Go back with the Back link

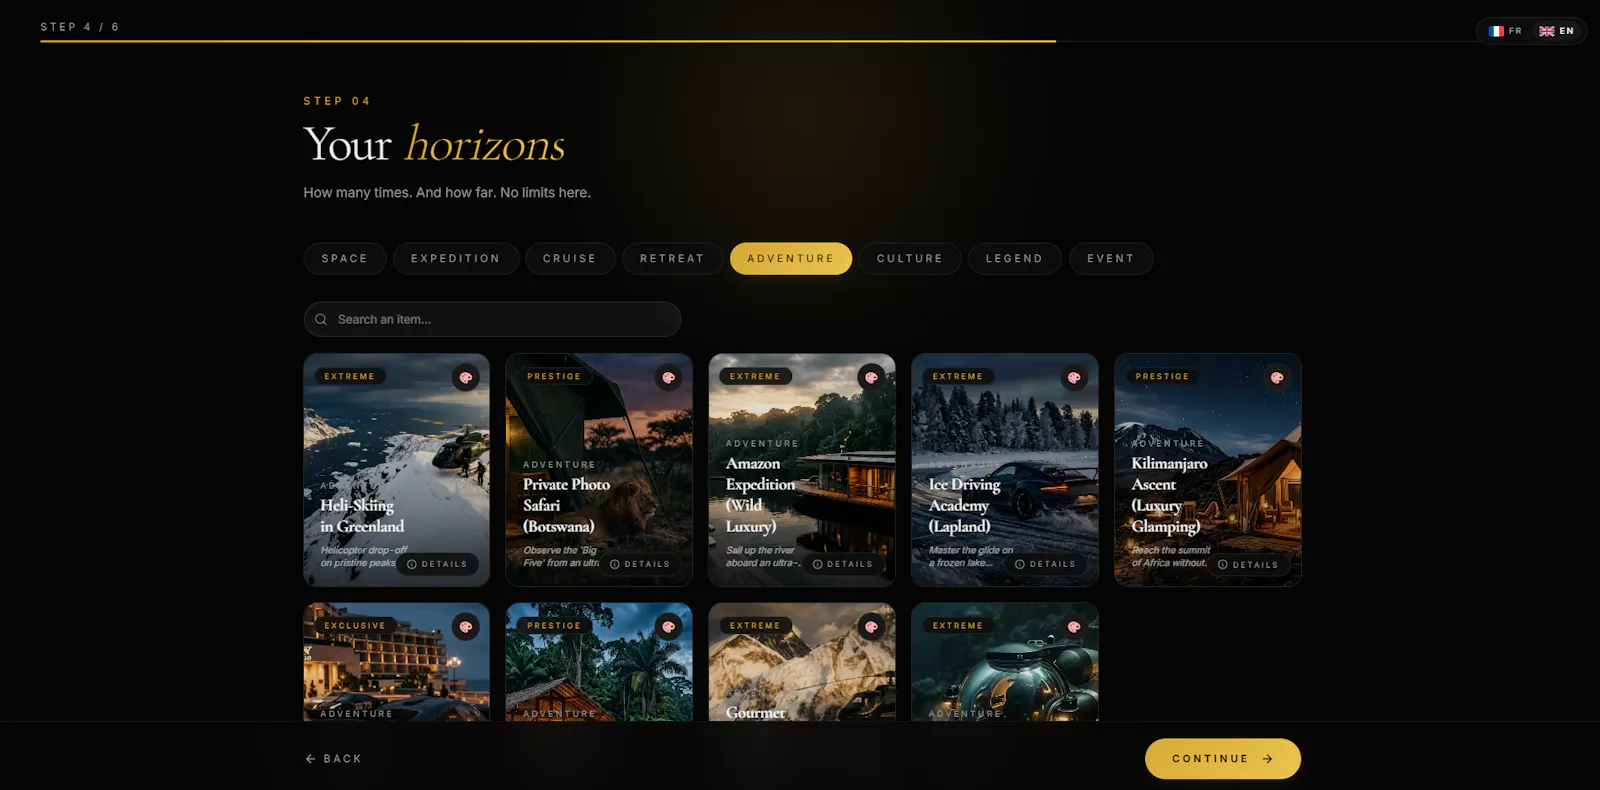[334, 759]
